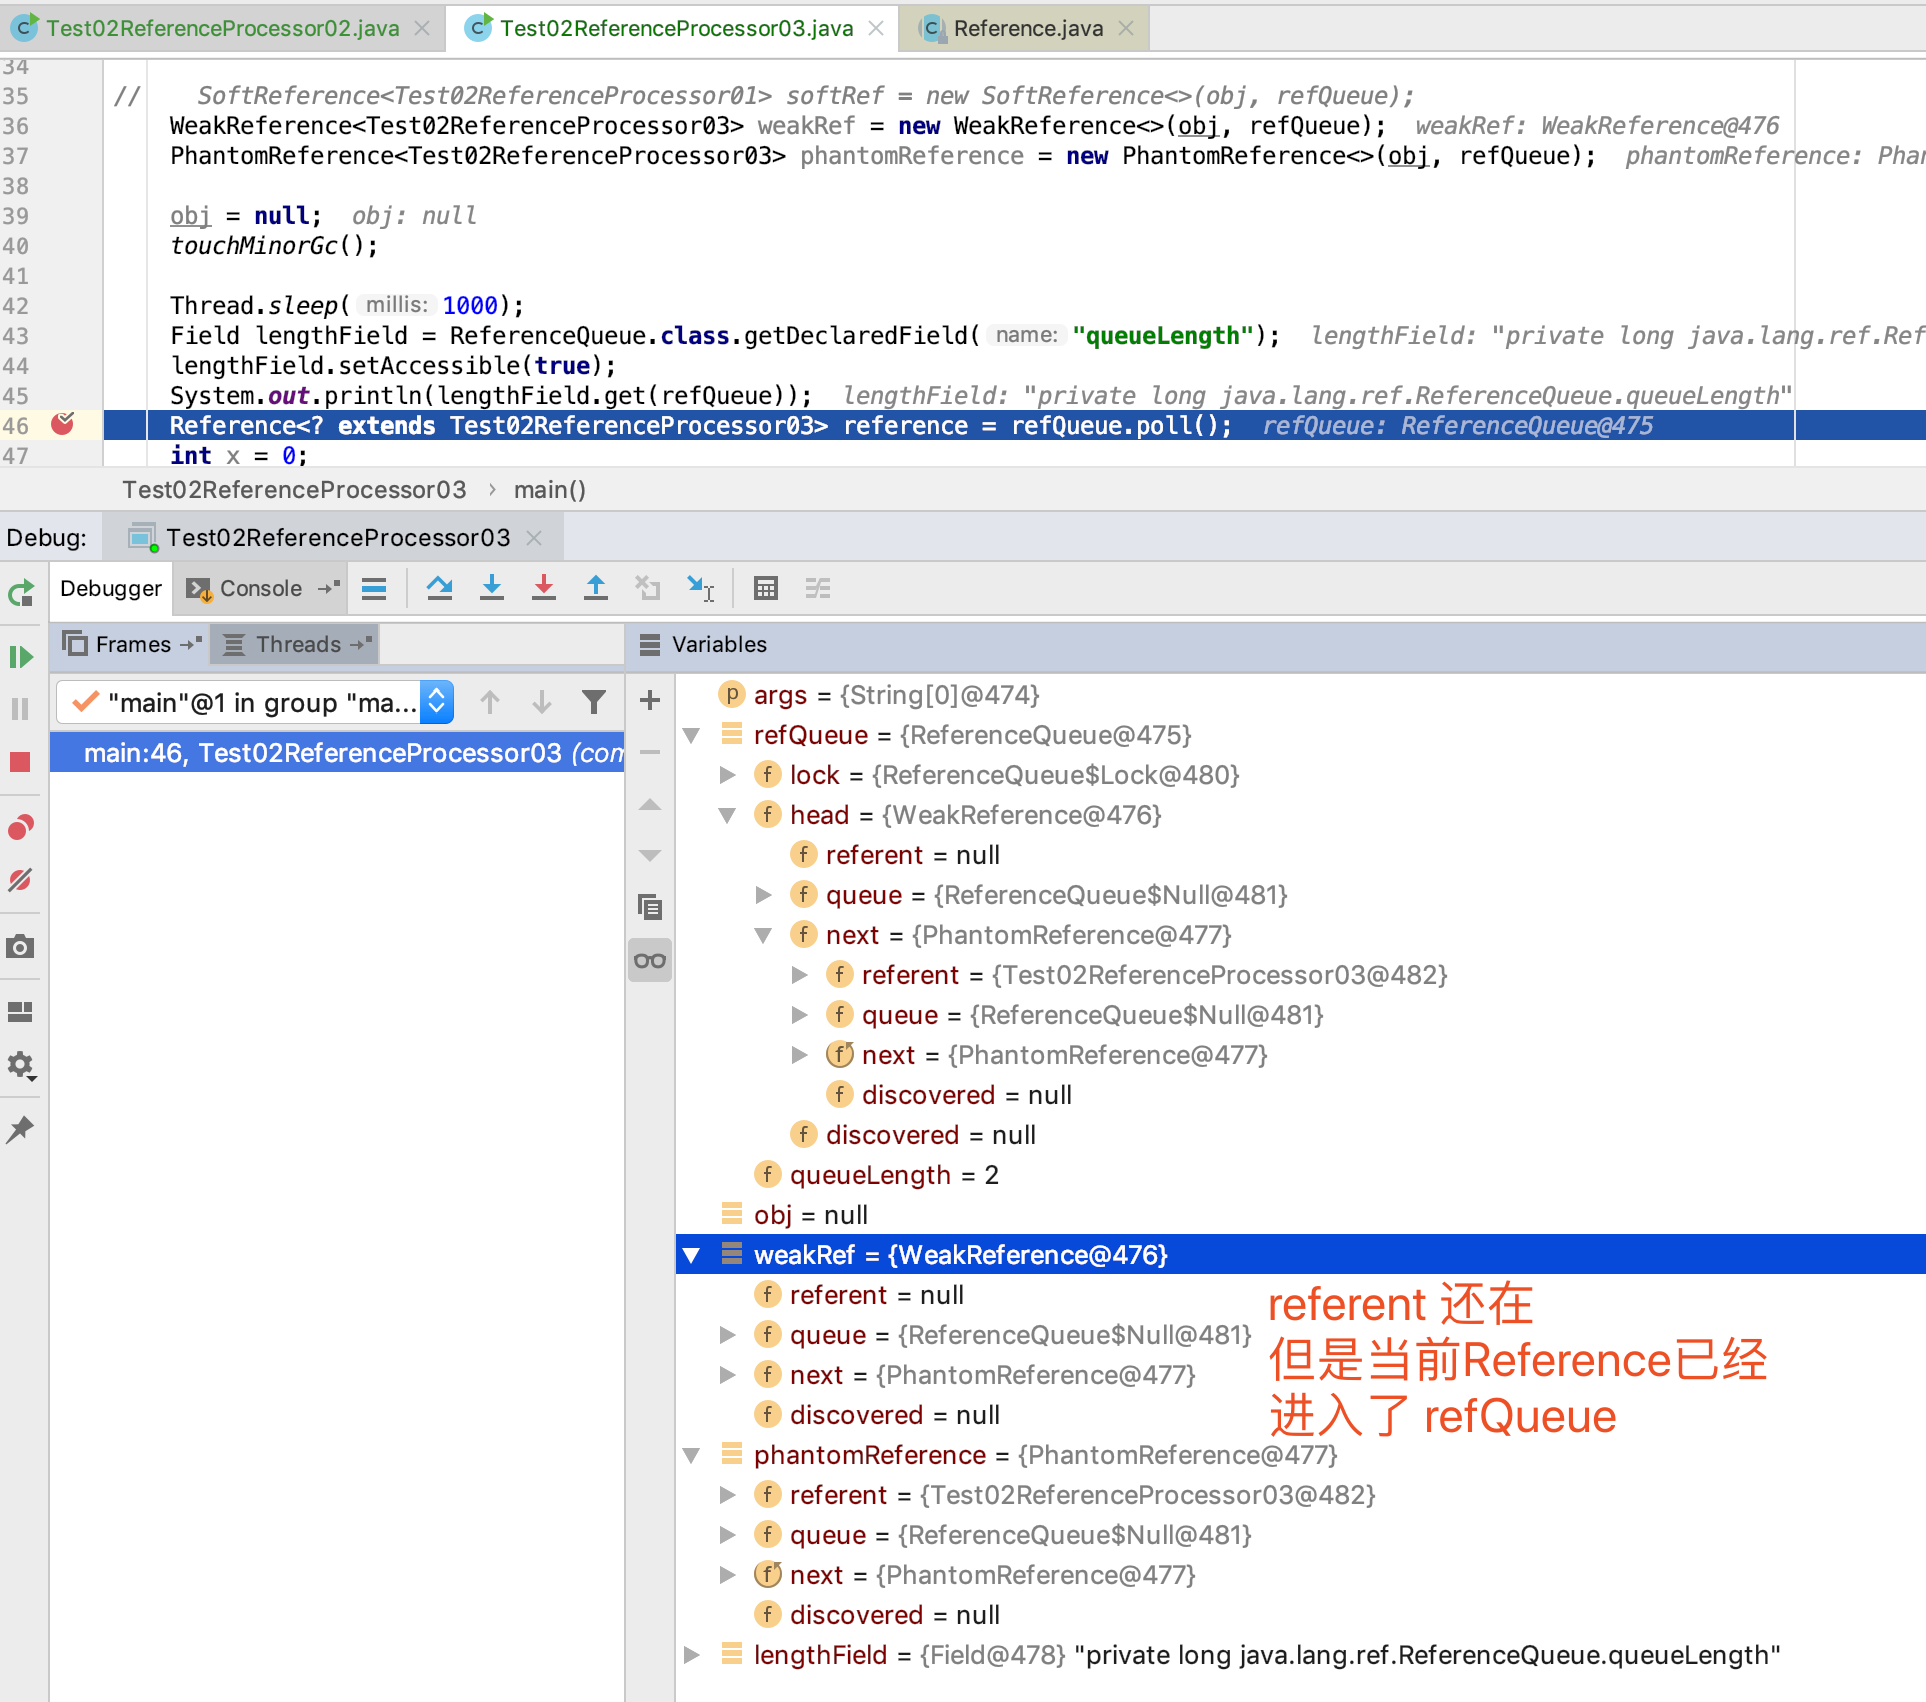Viewport: 1926px width, 1702px height.
Task: Select the Step Over icon
Action: [440, 588]
